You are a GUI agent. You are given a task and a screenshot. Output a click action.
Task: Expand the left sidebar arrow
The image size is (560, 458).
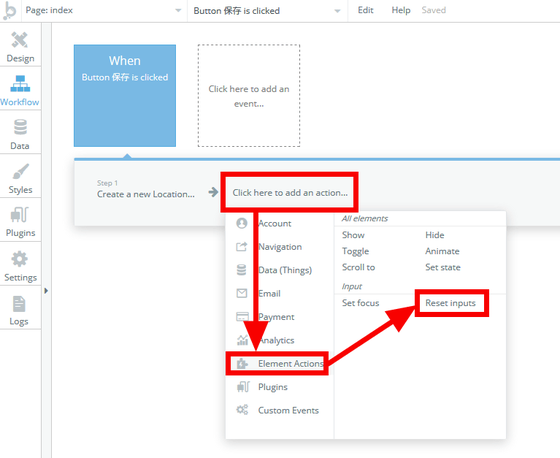click(46, 290)
